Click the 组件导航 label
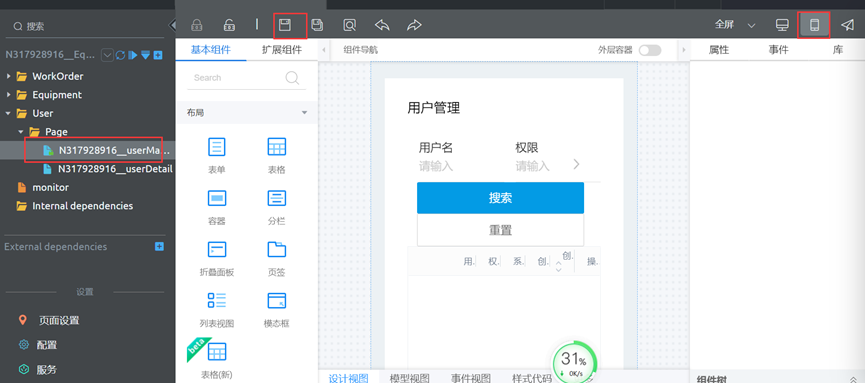The width and height of the screenshot is (865, 383). 360,50
